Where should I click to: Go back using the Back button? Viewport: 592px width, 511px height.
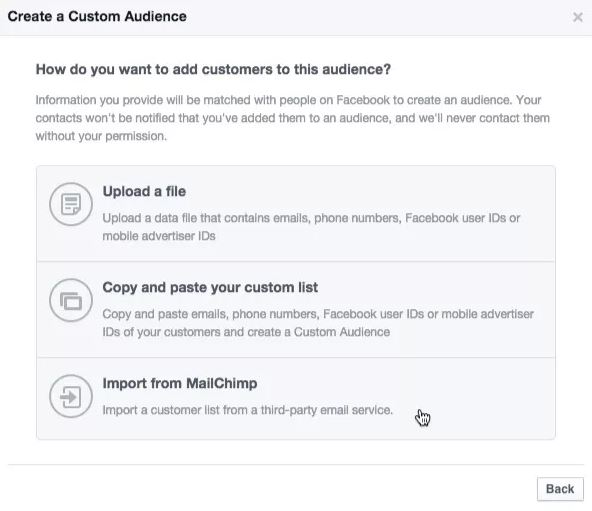560,489
